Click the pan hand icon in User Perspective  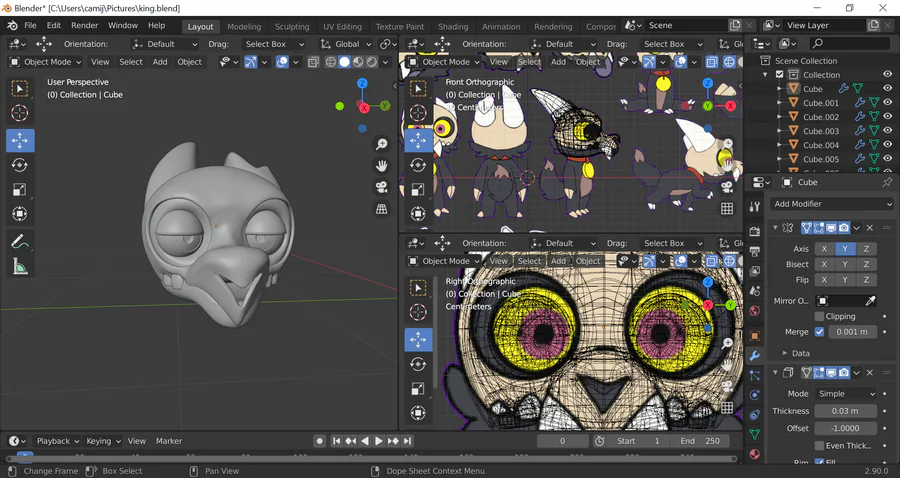tap(381, 166)
